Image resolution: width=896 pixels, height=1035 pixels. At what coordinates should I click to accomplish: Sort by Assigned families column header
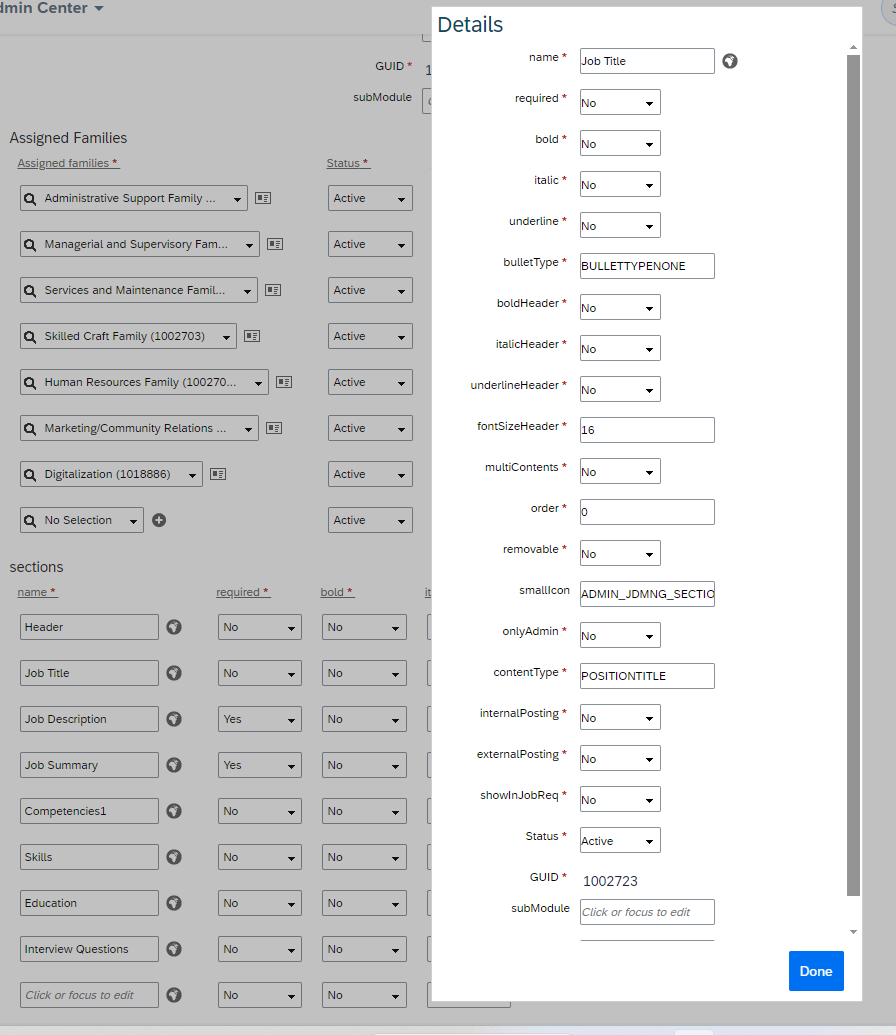pos(68,163)
